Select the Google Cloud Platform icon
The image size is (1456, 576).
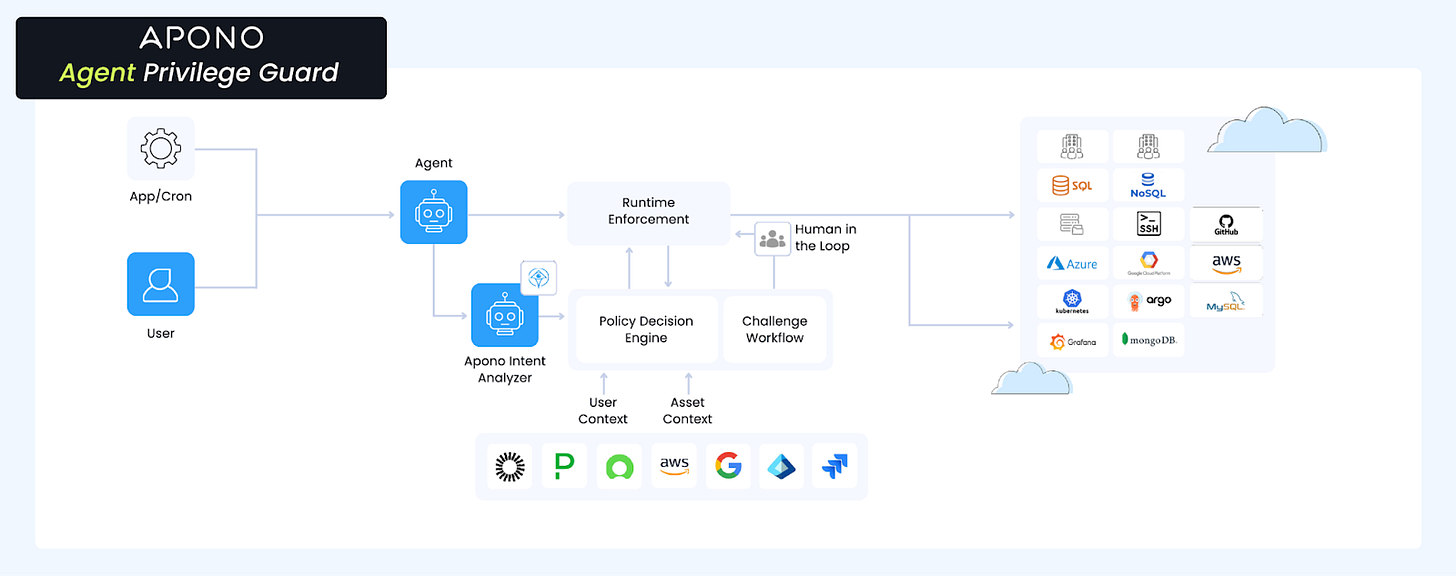pos(1148,262)
